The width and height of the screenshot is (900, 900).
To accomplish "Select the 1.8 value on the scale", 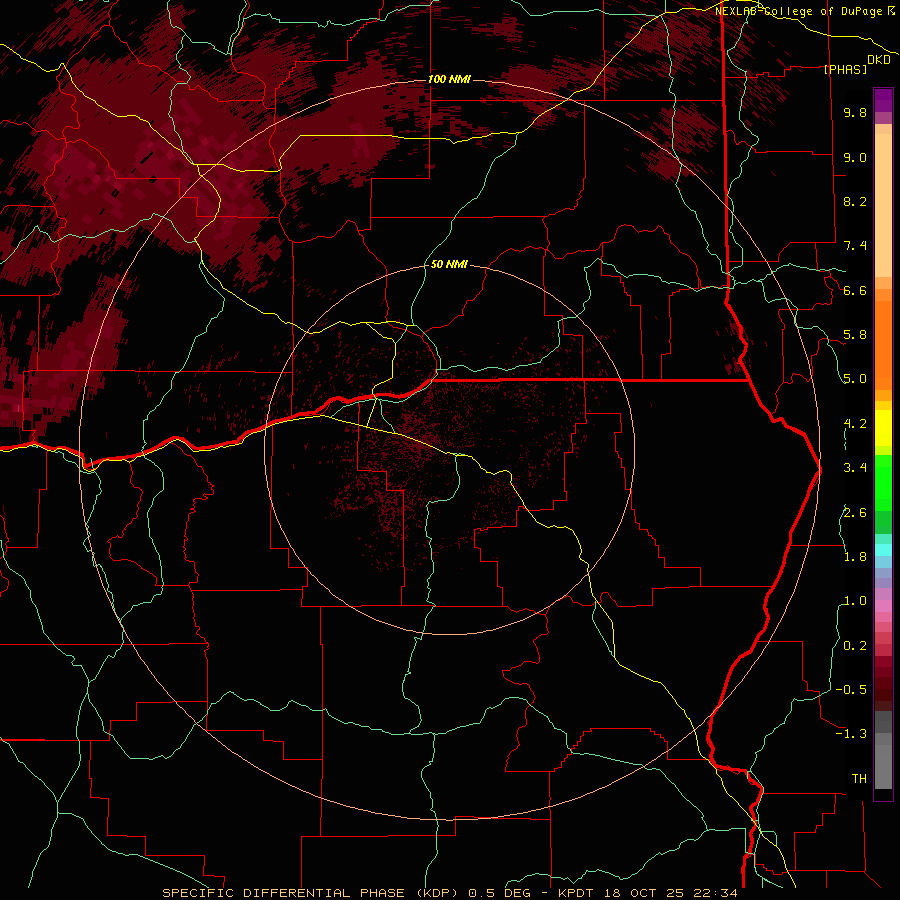I will click(x=855, y=557).
